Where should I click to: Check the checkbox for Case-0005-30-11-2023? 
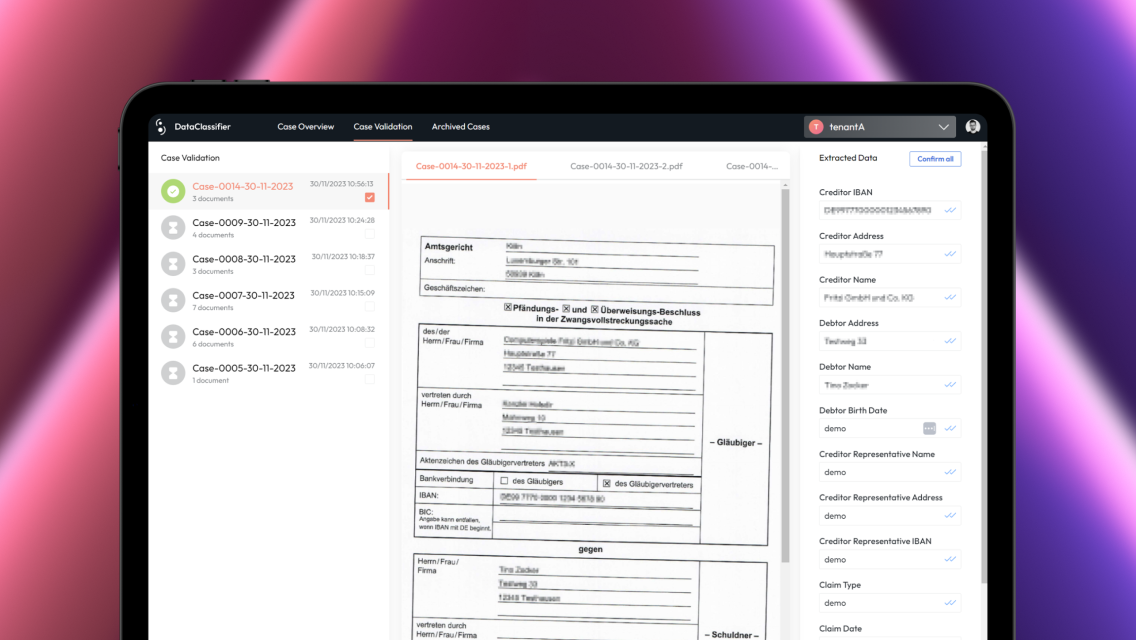(x=369, y=378)
